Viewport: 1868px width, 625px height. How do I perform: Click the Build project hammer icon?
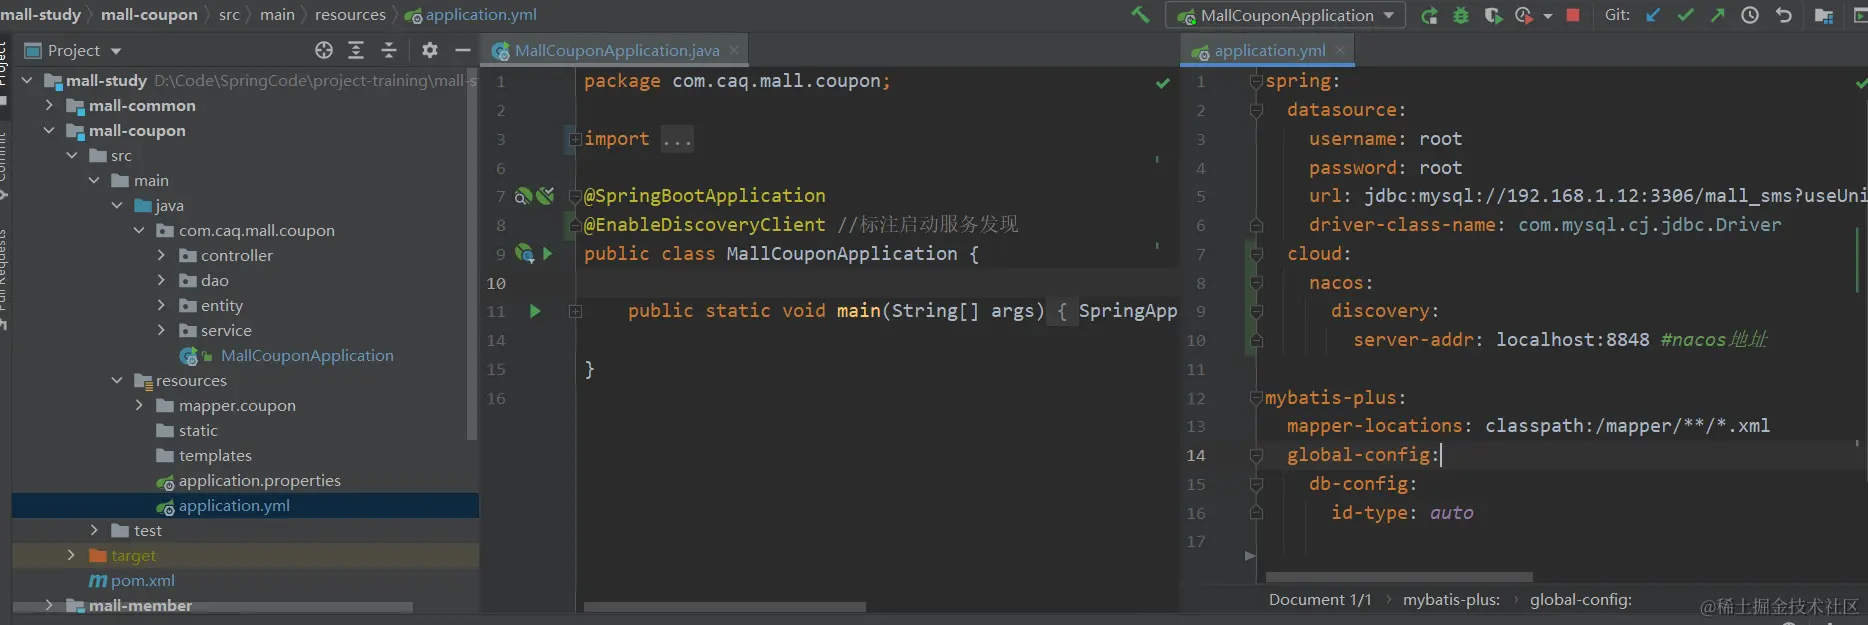tap(1140, 15)
